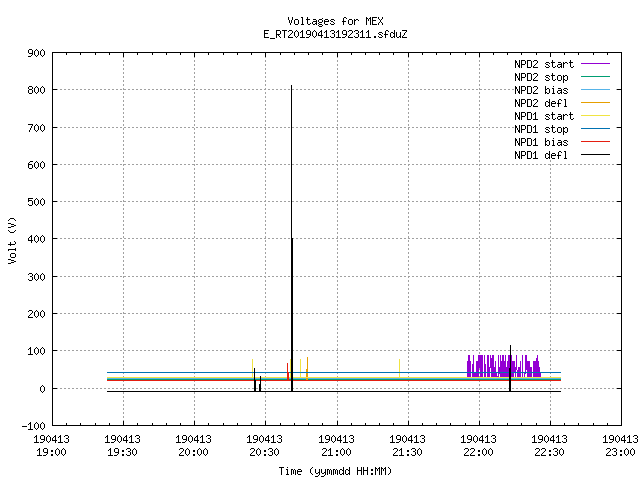
Task: Click the purple NPD2 start burst after 22:00
Action: click(504, 366)
